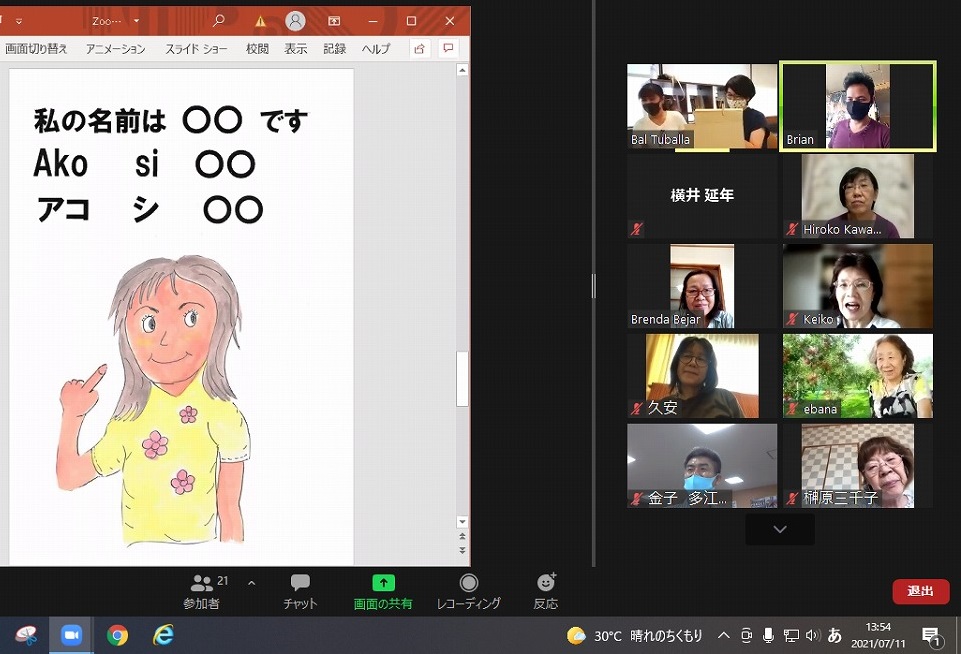Screen dimensions: 961x654
Task: Show more video participants with down chevron
Action: click(x=780, y=529)
